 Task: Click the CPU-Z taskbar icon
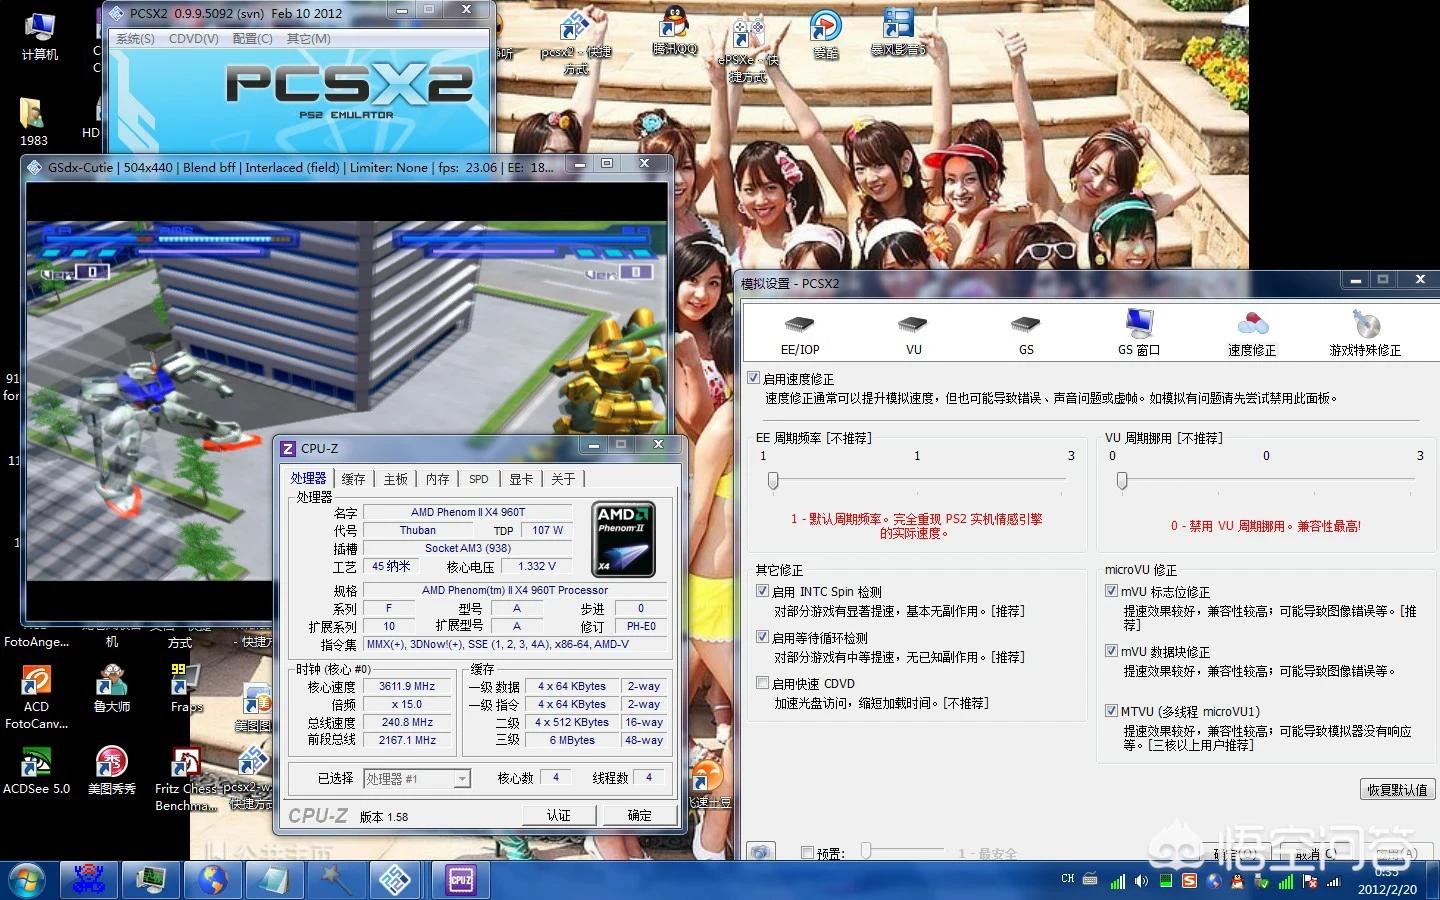point(460,880)
